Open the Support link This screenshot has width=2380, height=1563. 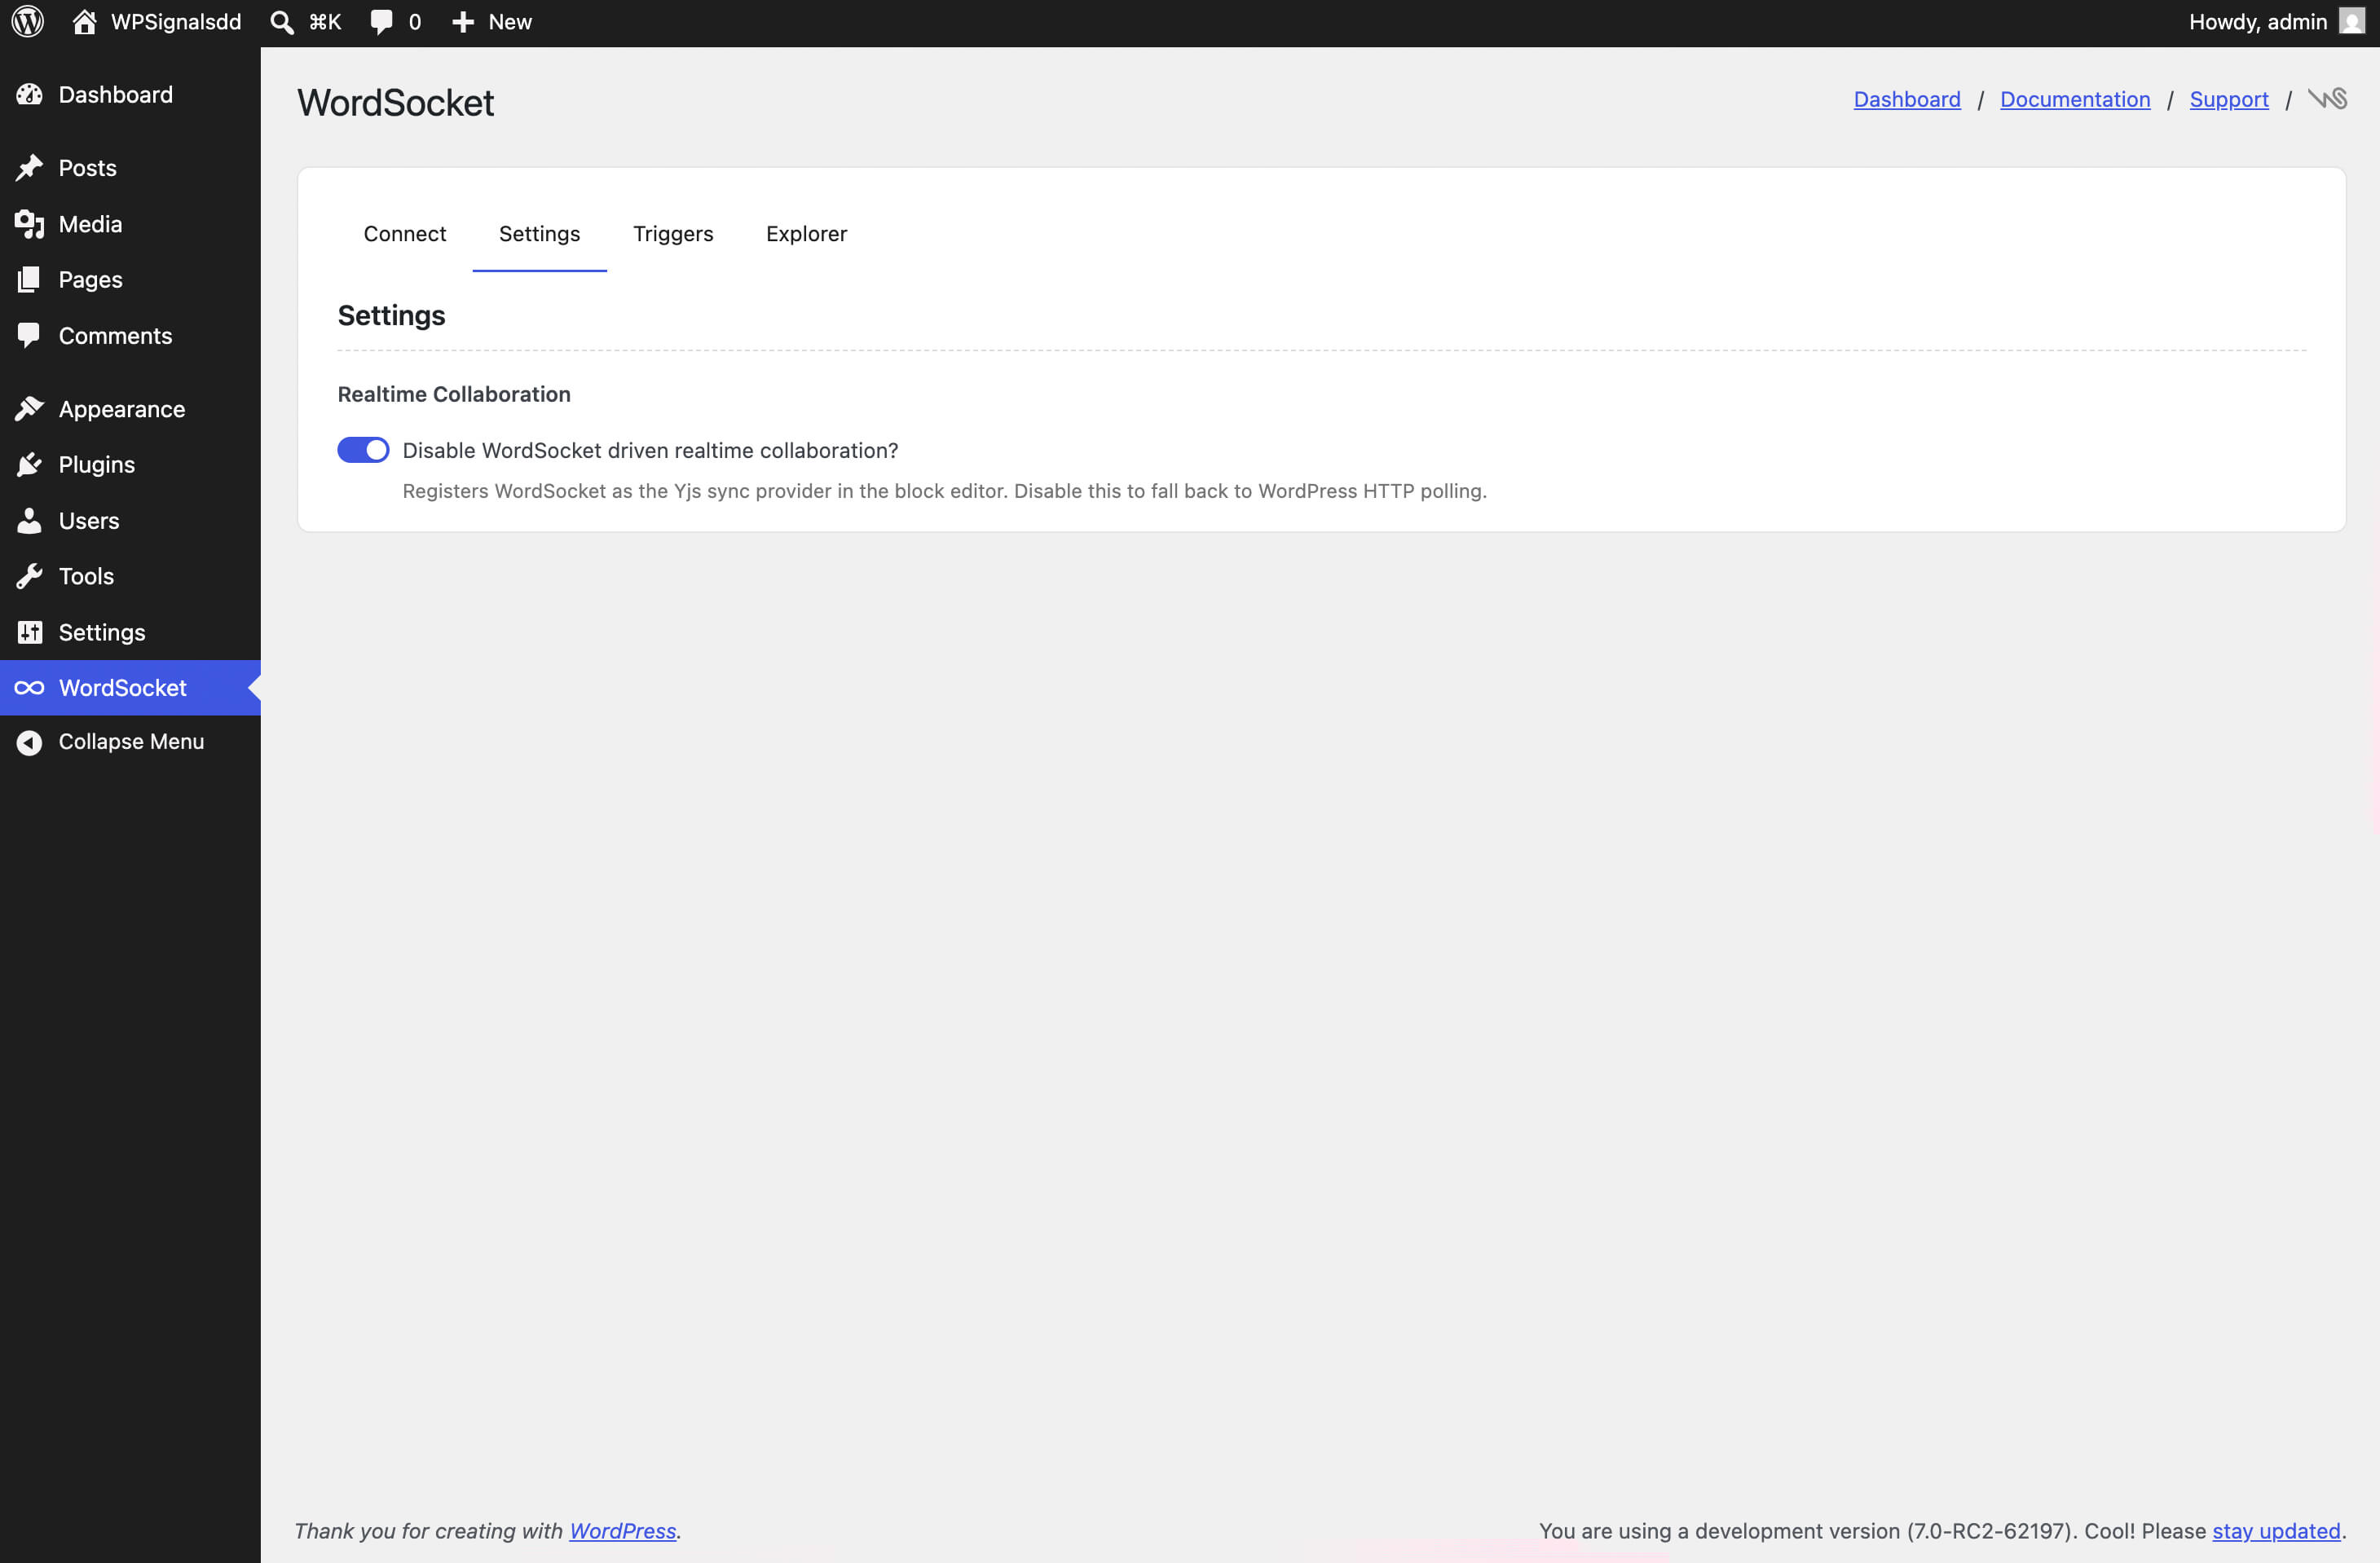click(x=2229, y=99)
